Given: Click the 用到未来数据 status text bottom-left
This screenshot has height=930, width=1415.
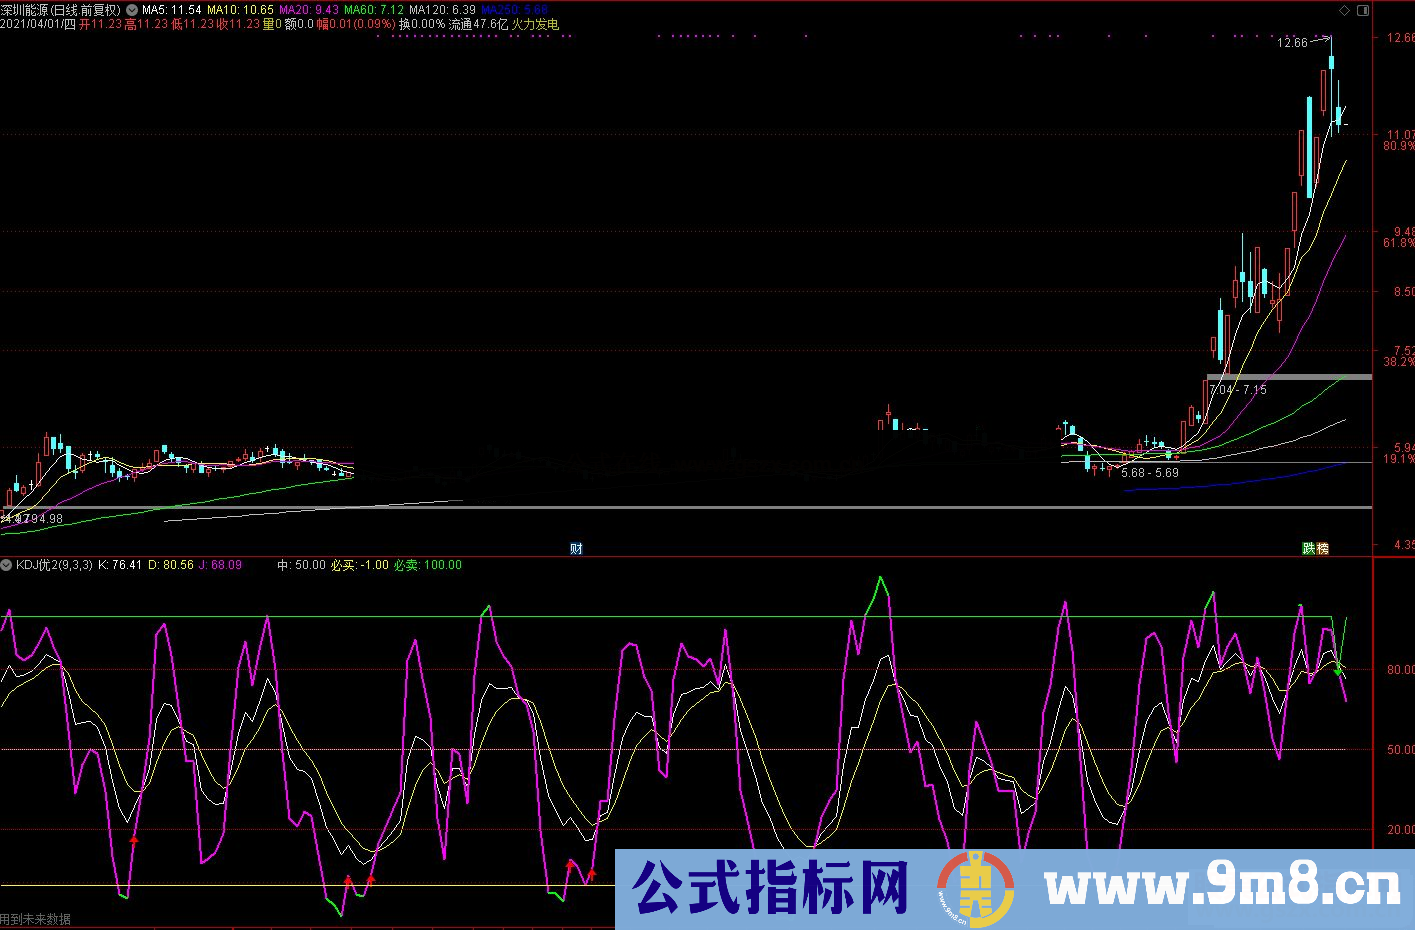Looking at the screenshot, I should point(35,916).
